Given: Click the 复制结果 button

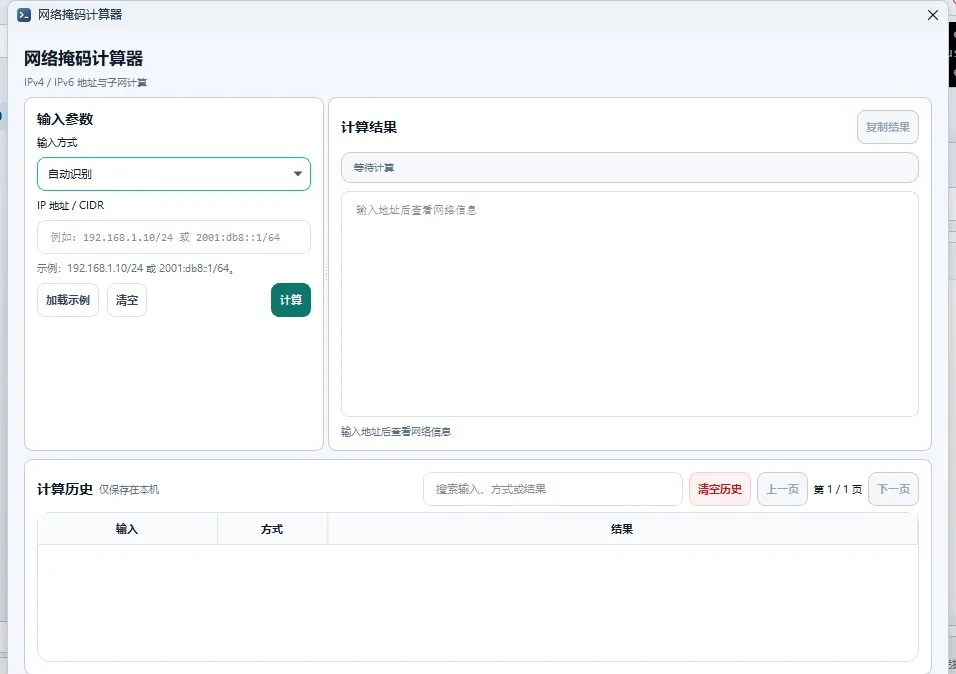Looking at the screenshot, I should [x=888, y=127].
